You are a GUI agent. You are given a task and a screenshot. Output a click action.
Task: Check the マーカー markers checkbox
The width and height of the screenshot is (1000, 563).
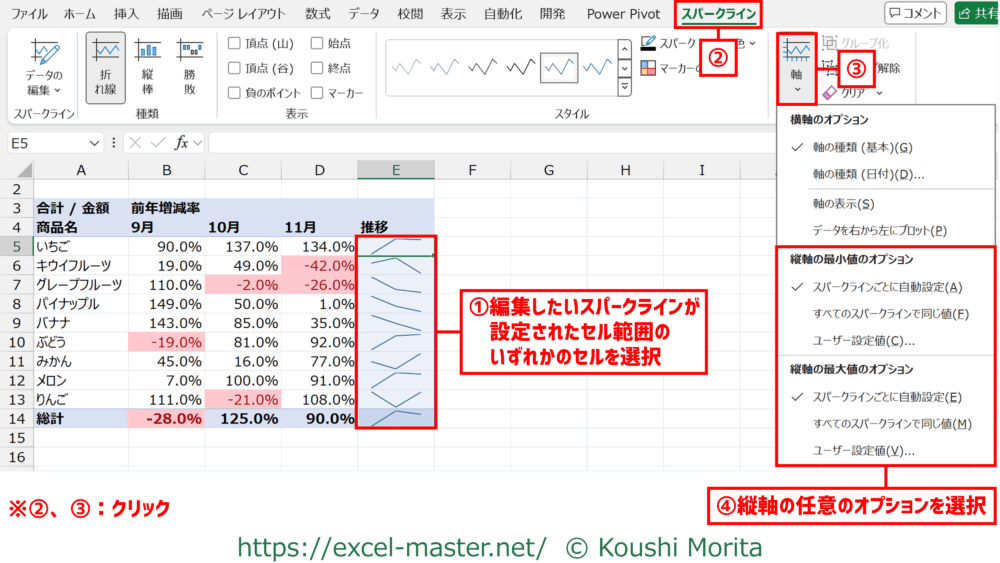(317, 93)
